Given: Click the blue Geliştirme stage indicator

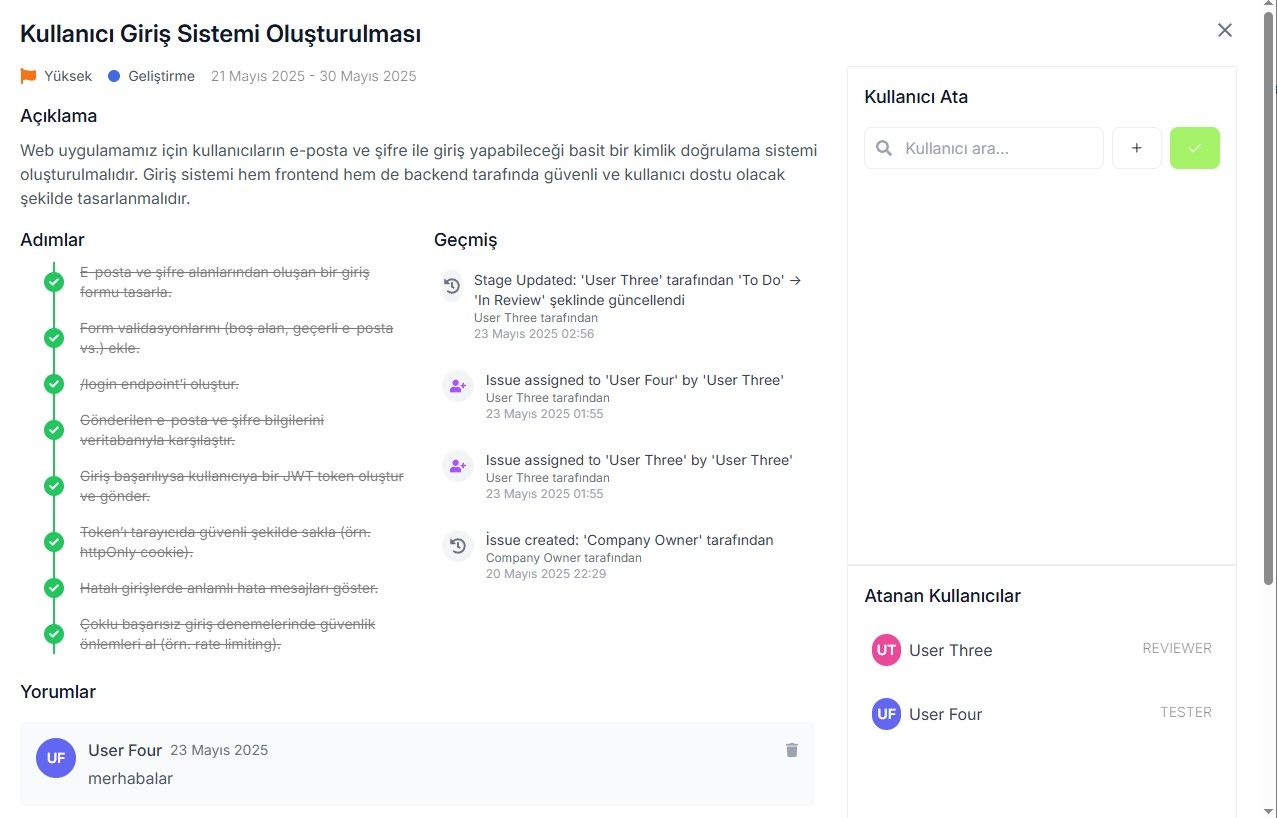Looking at the screenshot, I should [x=114, y=76].
